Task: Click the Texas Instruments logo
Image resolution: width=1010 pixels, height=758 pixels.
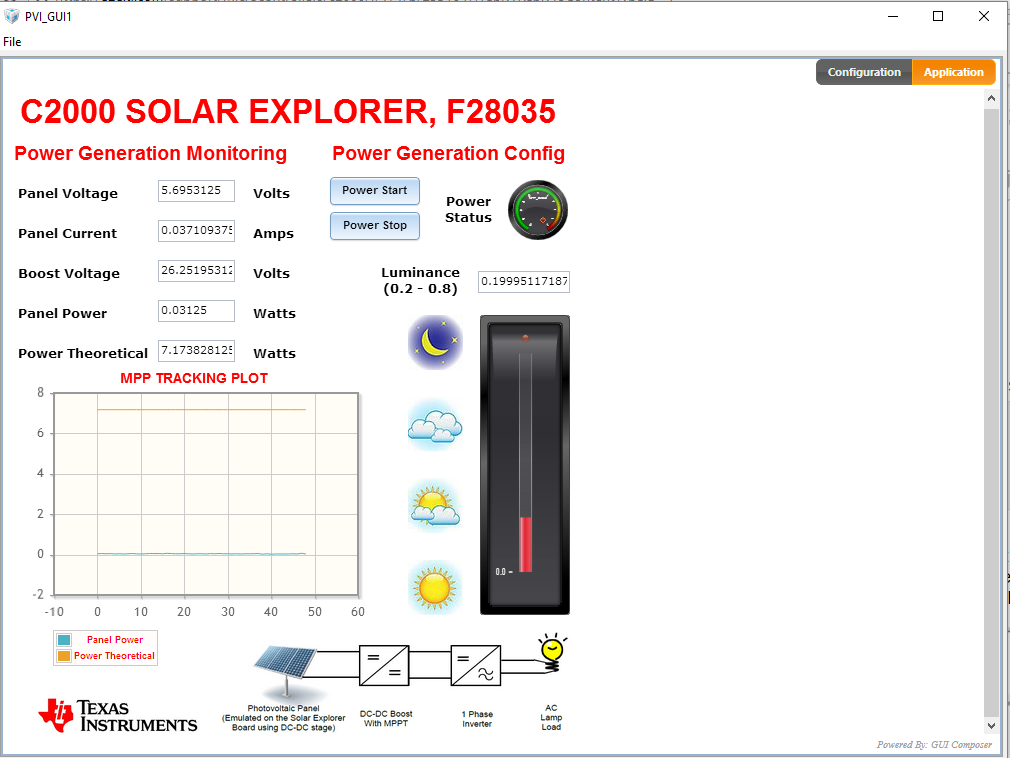Action: pyautogui.click(x=118, y=715)
